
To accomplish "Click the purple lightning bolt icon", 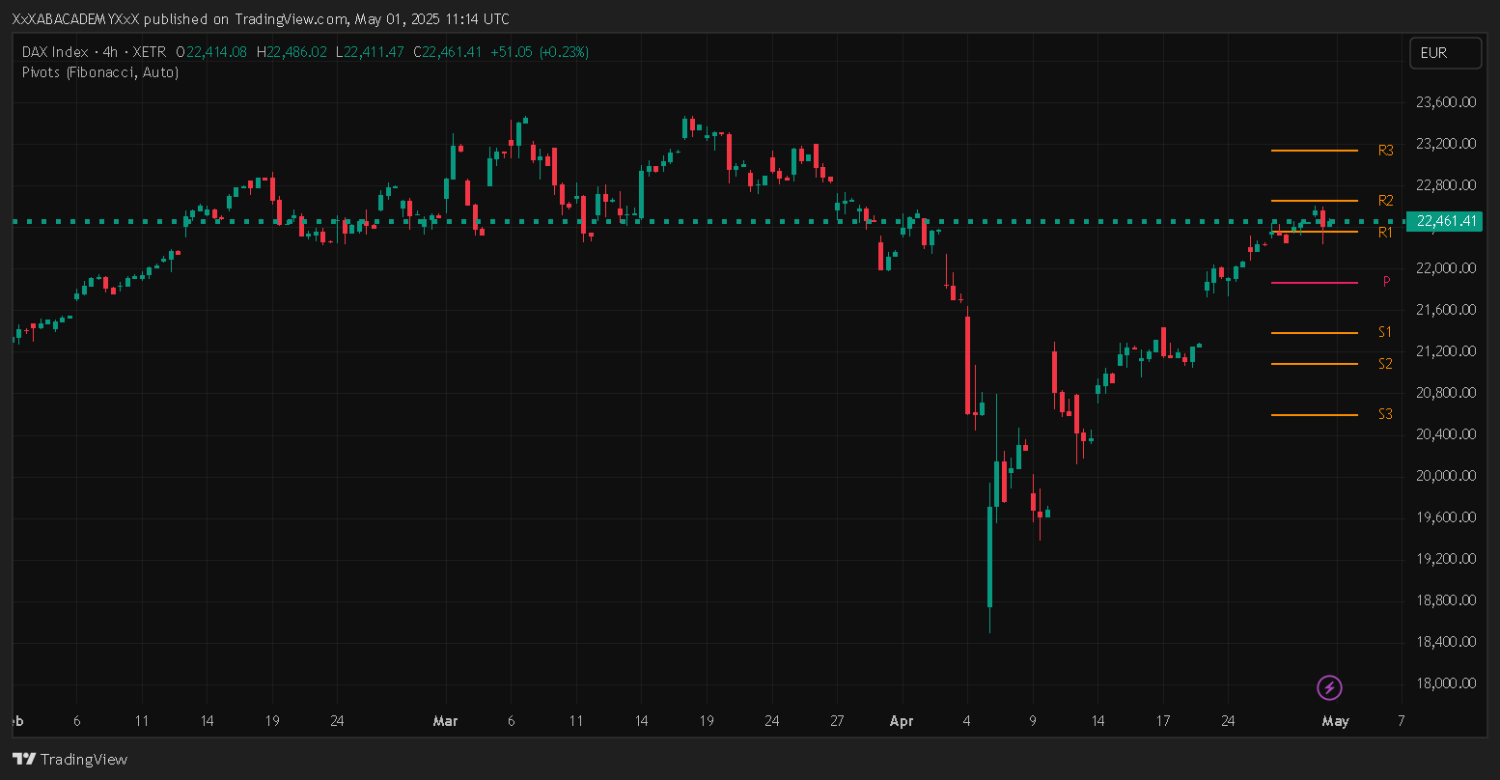I will coord(1329,687).
